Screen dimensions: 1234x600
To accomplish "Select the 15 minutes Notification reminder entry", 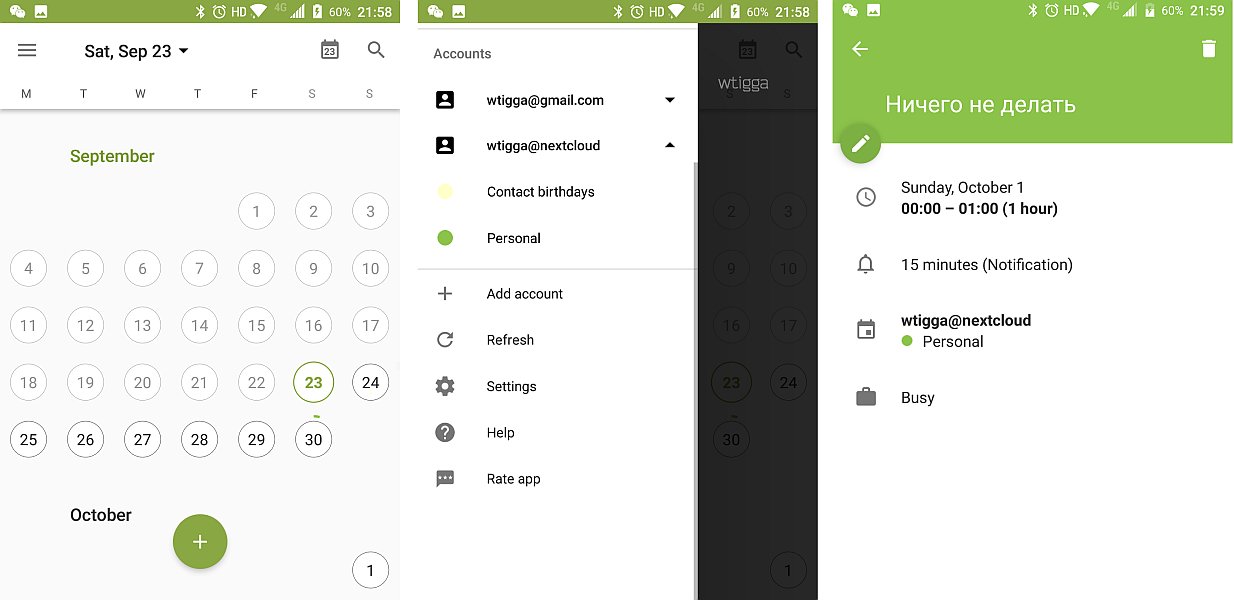I will tap(987, 264).
